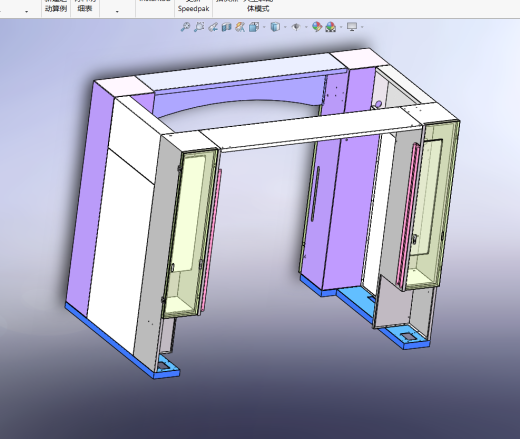Toggle the 体模式 large assembly mode
This screenshot has height=439, width=520.
(x=258, y=7)
